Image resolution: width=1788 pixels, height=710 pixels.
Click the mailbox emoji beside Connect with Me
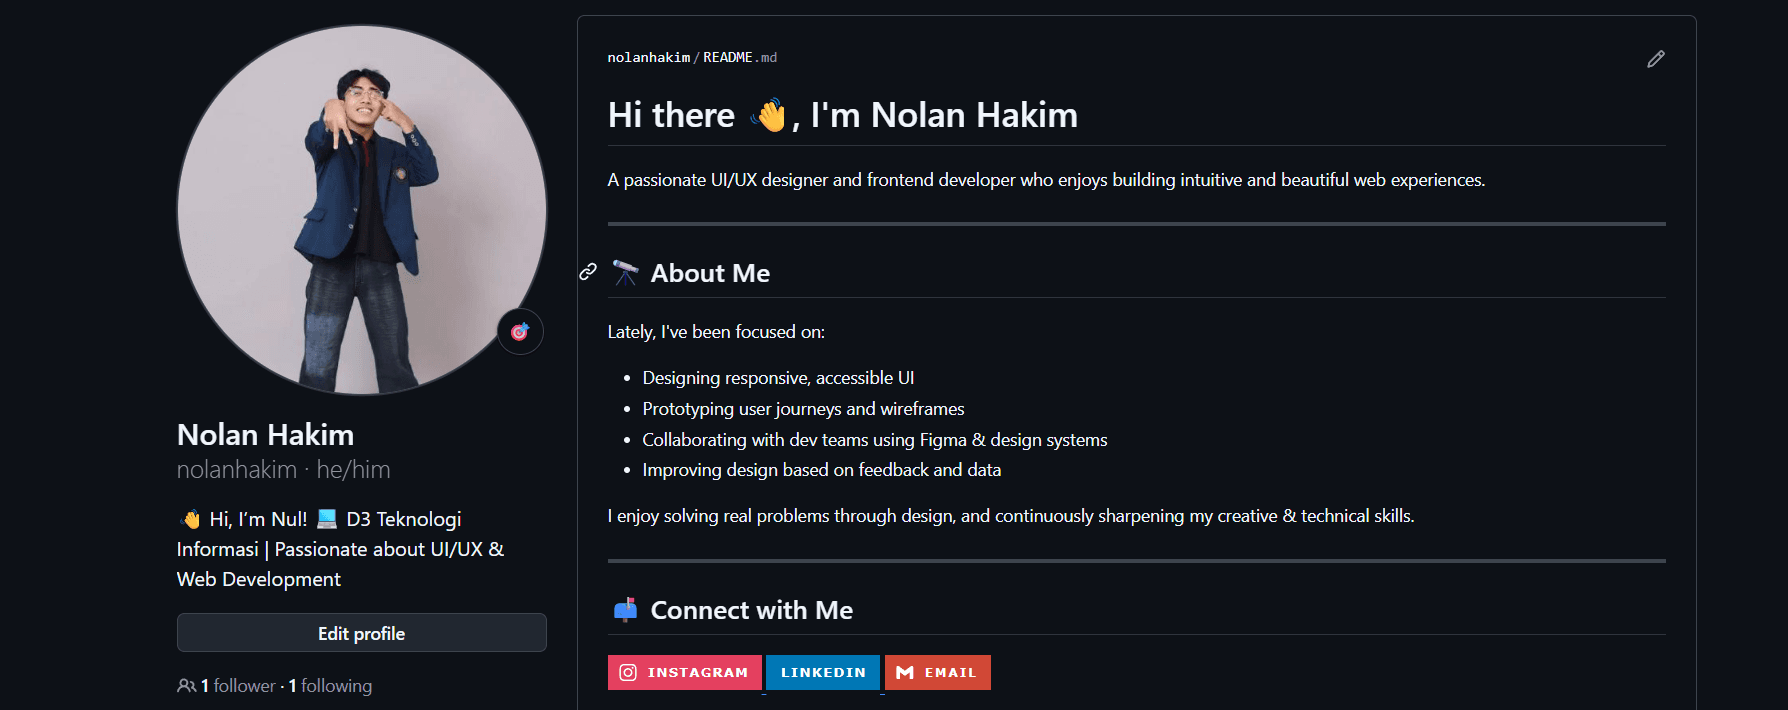(x=626, y=610)
